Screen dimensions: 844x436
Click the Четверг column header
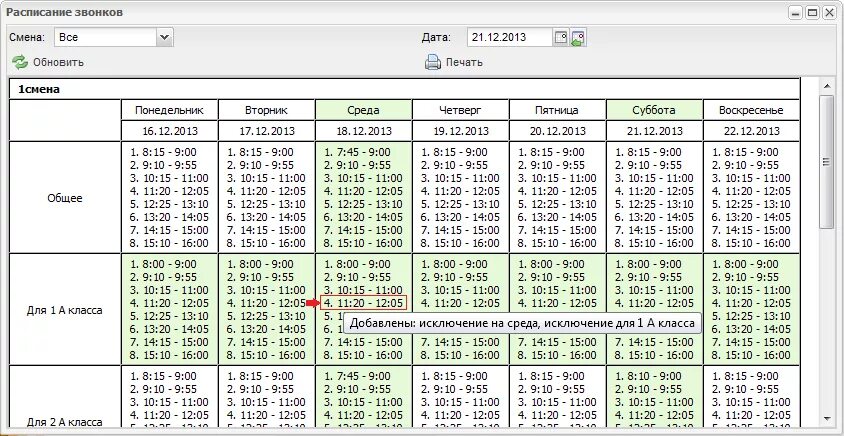pos(460,110)
